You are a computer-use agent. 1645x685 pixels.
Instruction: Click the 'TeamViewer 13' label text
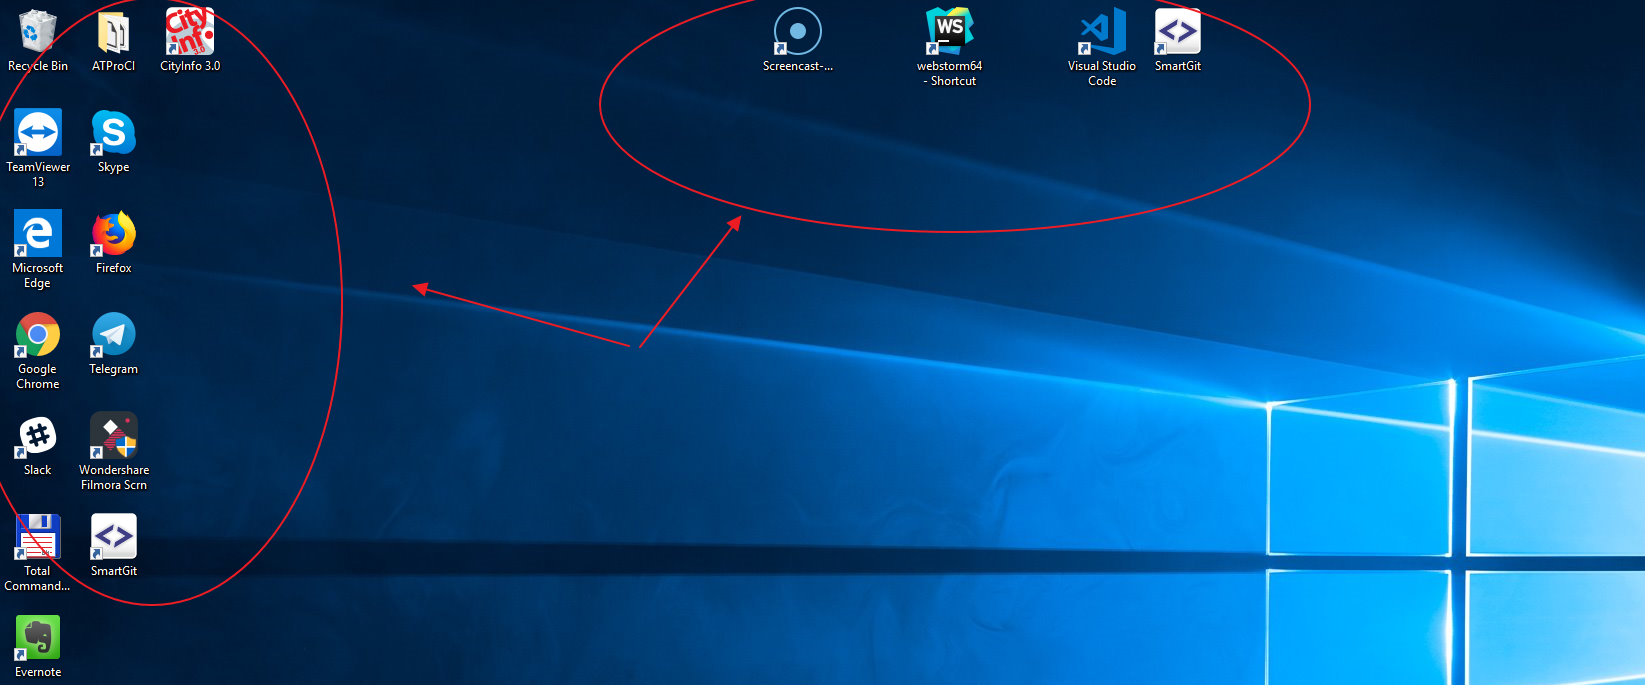[x=38, y=175]
